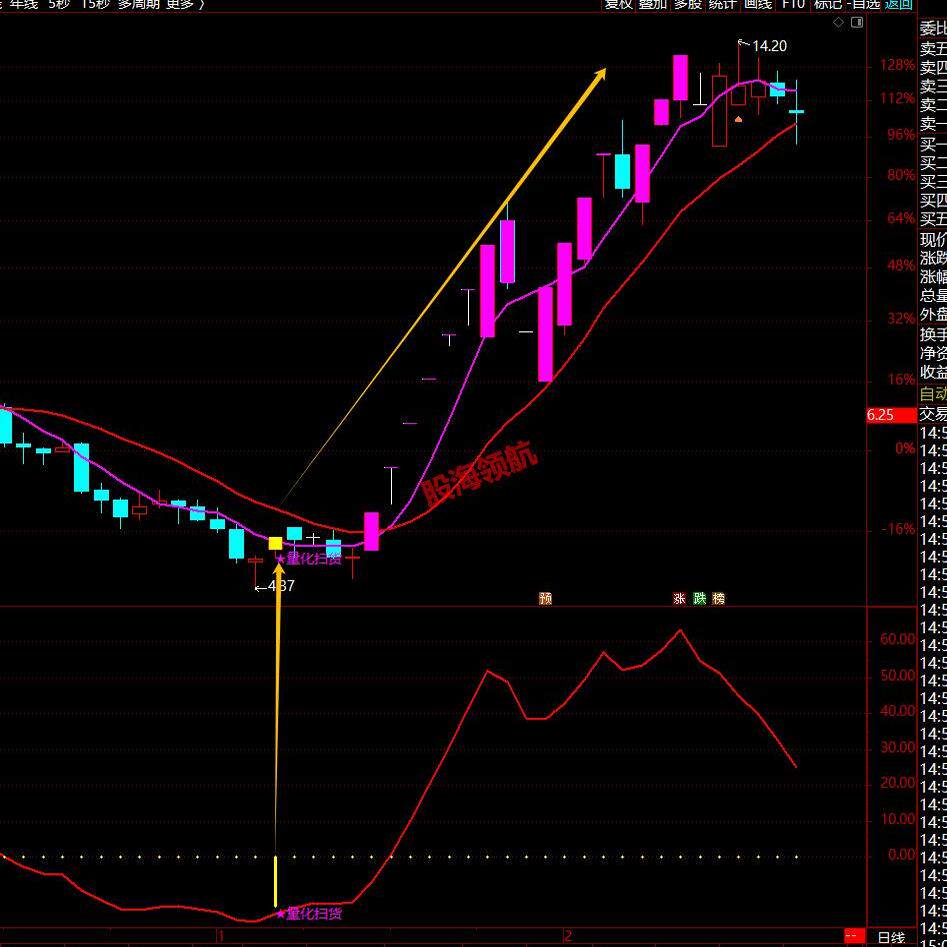Toggle the side panel icon beside the diamond
The width and height of the screenshot is (947, 947).
[x=857, y=23]
